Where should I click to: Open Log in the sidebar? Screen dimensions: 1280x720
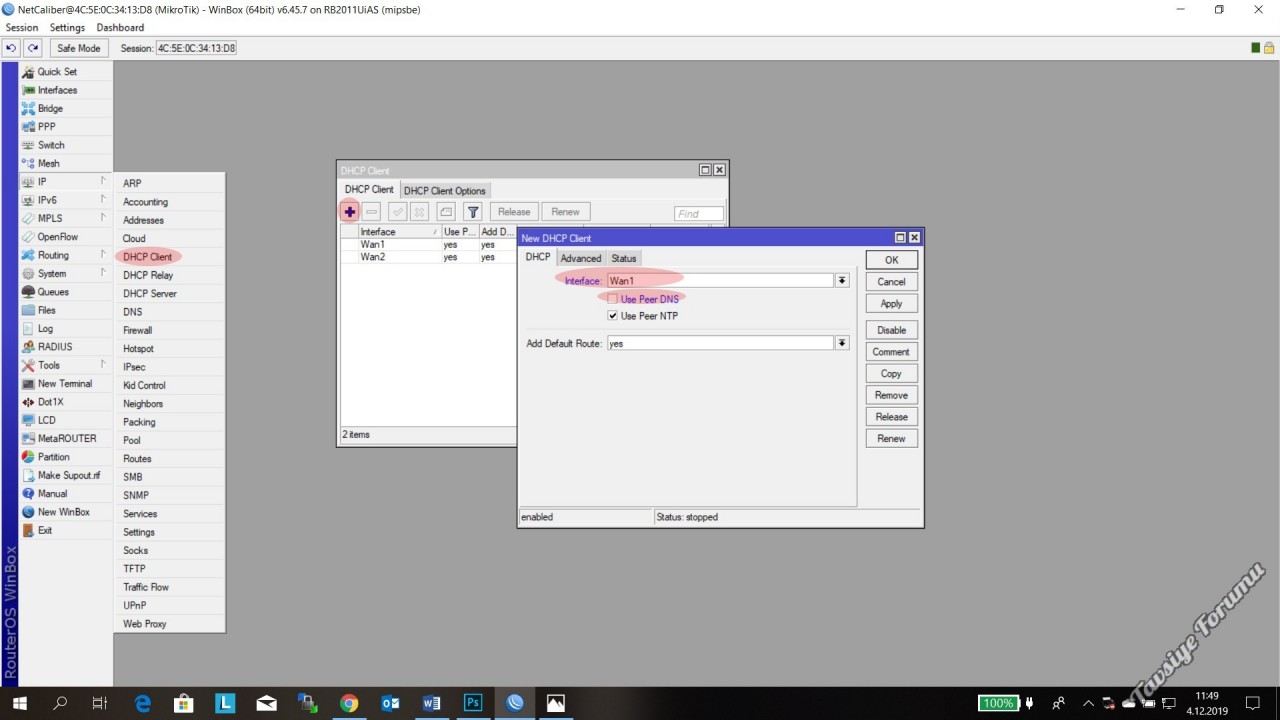tap(45, 328)
